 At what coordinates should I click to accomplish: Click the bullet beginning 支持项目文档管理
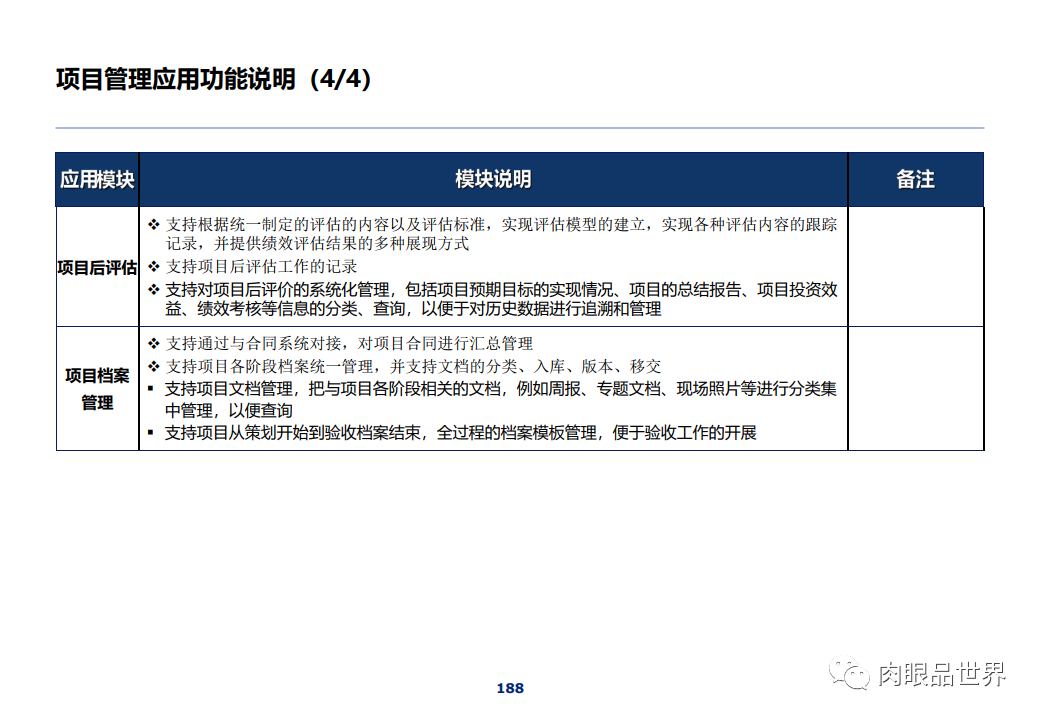tap(492, 399)
